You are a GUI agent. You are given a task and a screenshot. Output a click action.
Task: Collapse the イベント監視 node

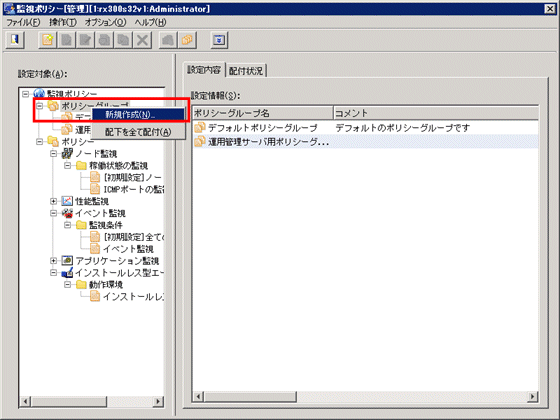click(x=54, y=213)
